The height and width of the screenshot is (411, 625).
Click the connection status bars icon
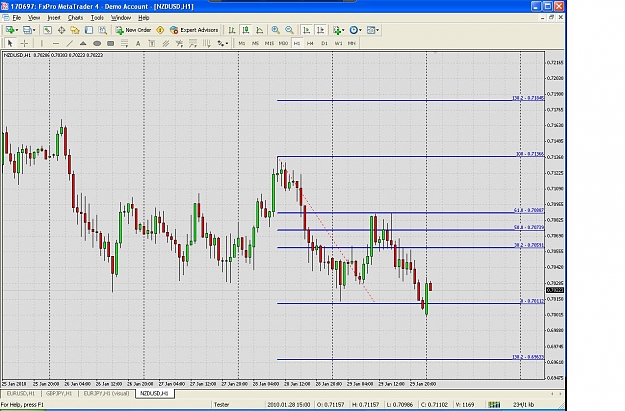click(x=494, y=405)
